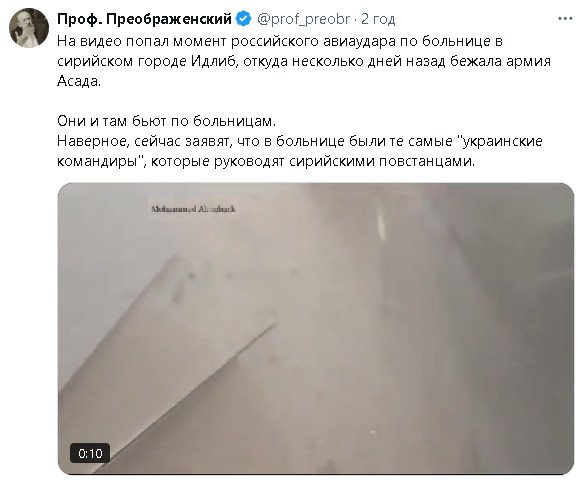Click the bright streak near the video's top
Image resolution: width=583 pixels, height=487 pixels.
[x=381, y=222]
